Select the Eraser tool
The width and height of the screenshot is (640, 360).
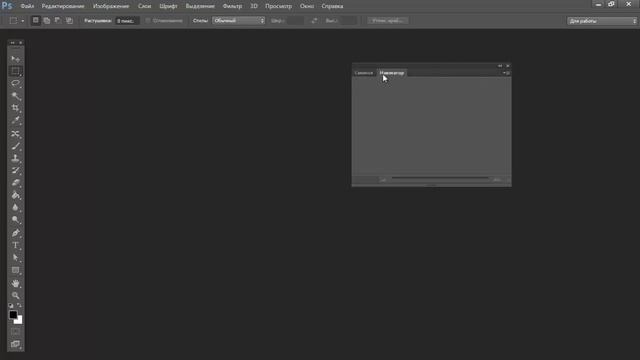click(x=16, y=183)
